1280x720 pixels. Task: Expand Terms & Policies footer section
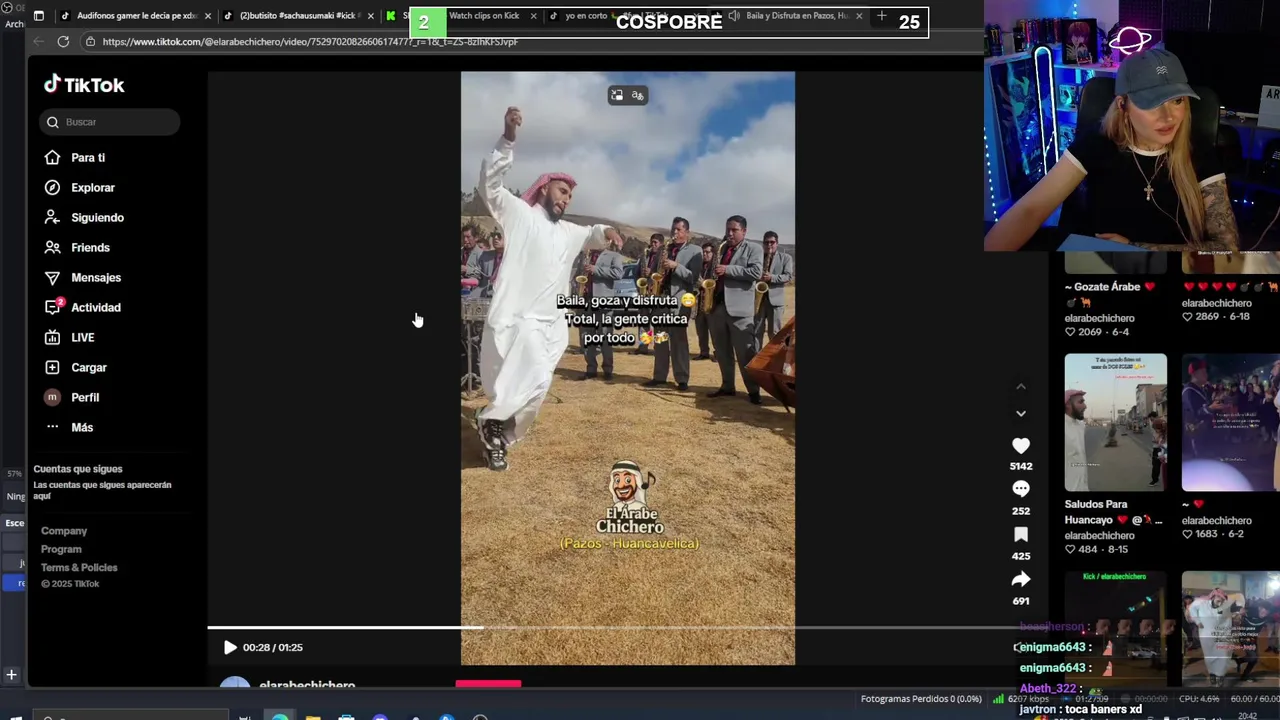(79, 567)
